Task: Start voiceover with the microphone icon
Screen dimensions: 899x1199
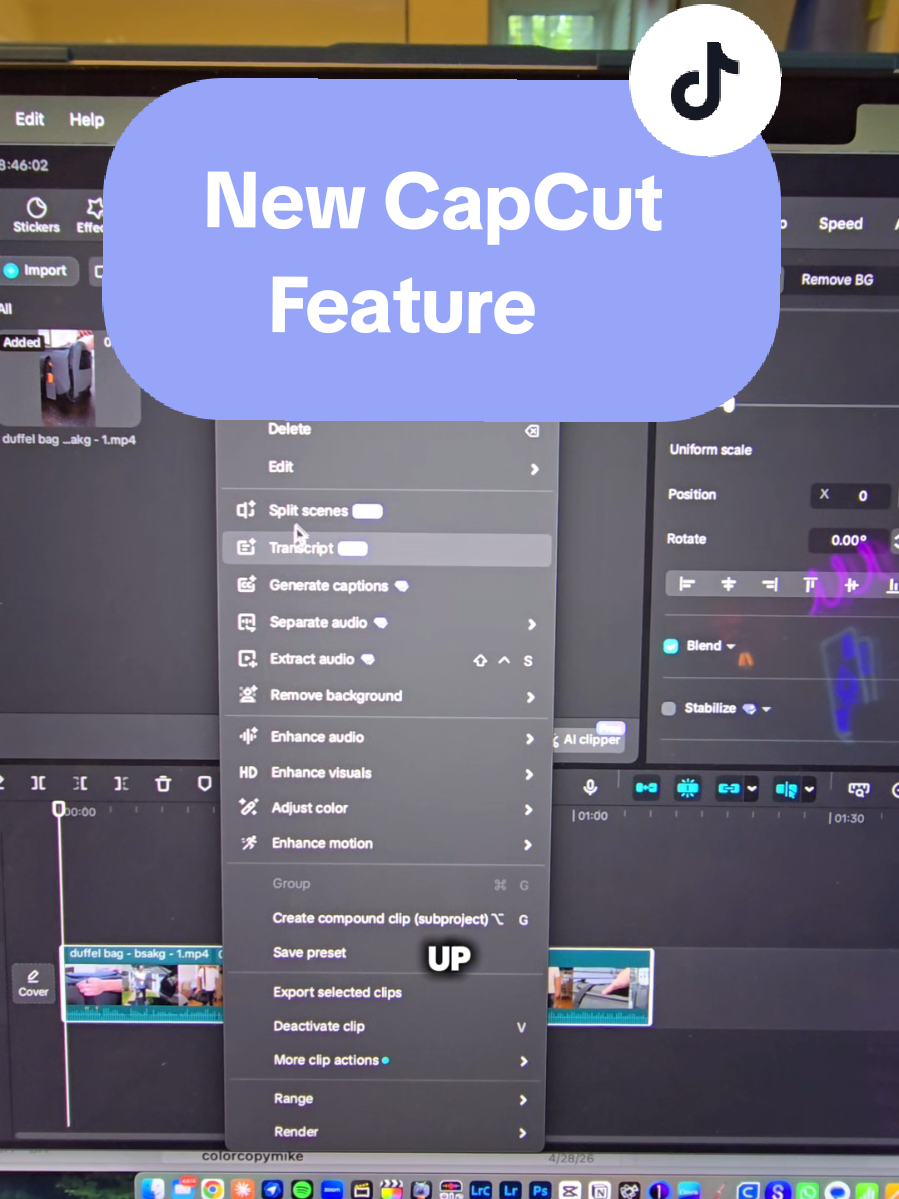Action: coord(589,787)
